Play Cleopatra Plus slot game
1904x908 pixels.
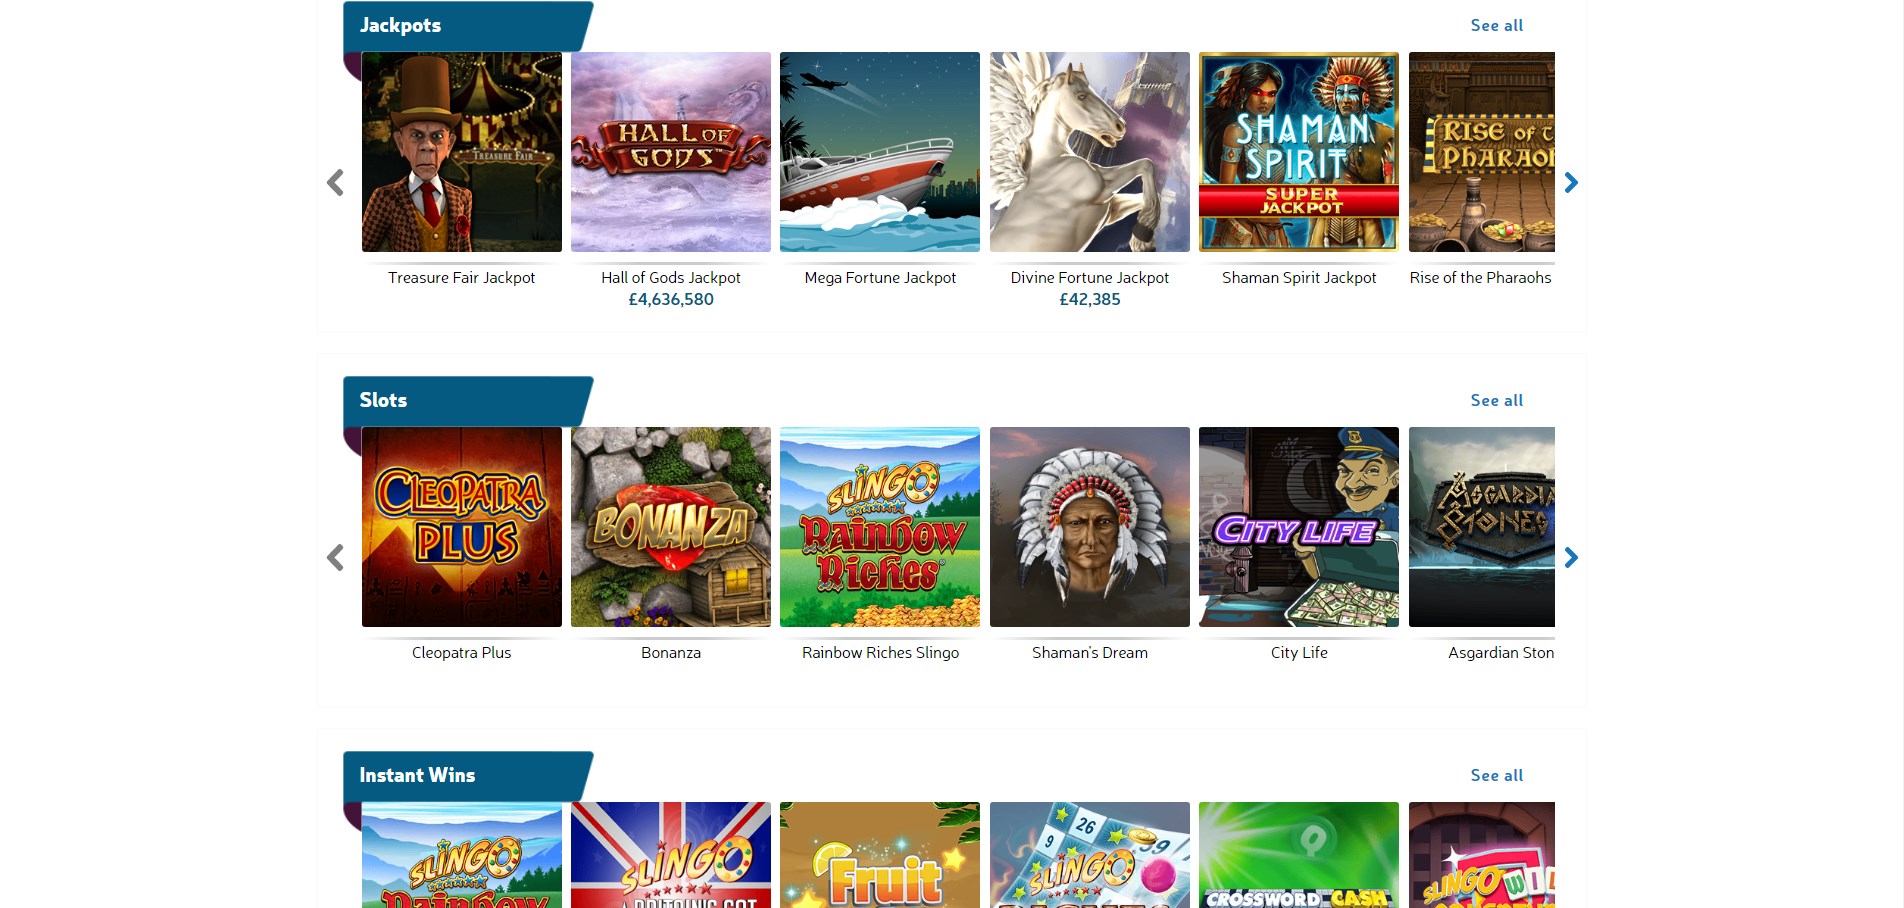pyautogui.click(x=461, y=527)
